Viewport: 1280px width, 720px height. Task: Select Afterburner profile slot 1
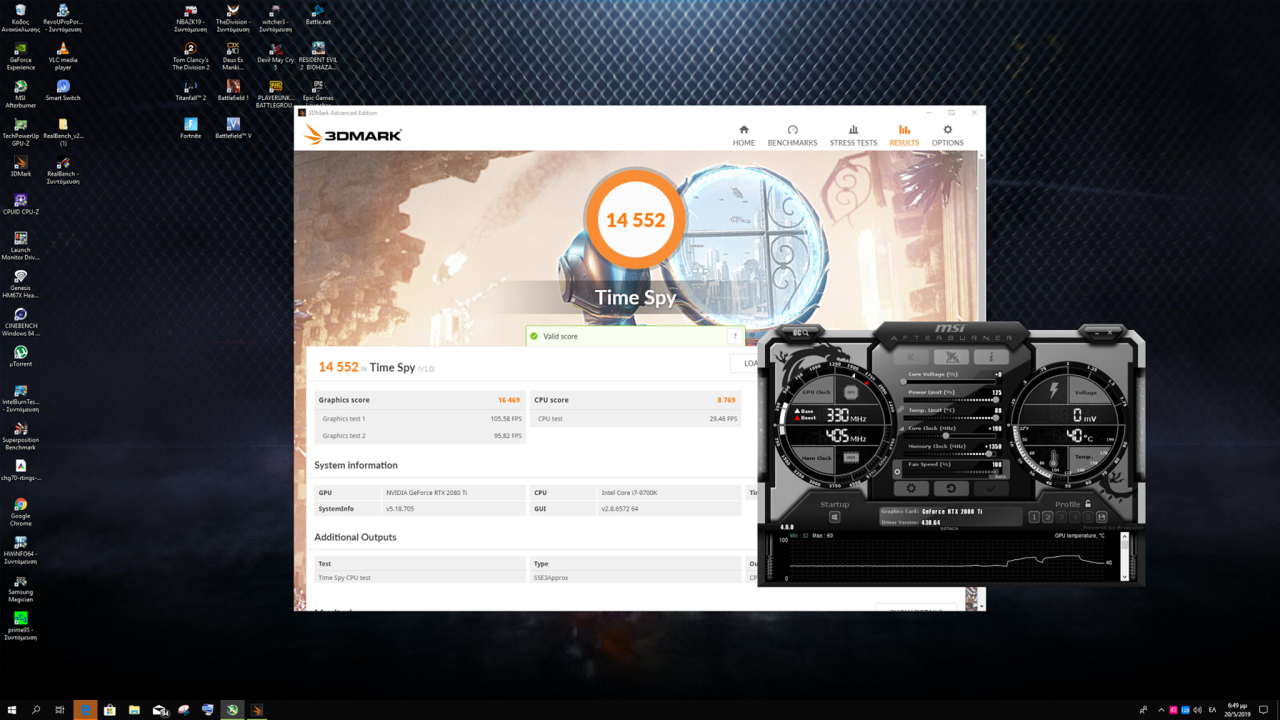coord(1034,517)
